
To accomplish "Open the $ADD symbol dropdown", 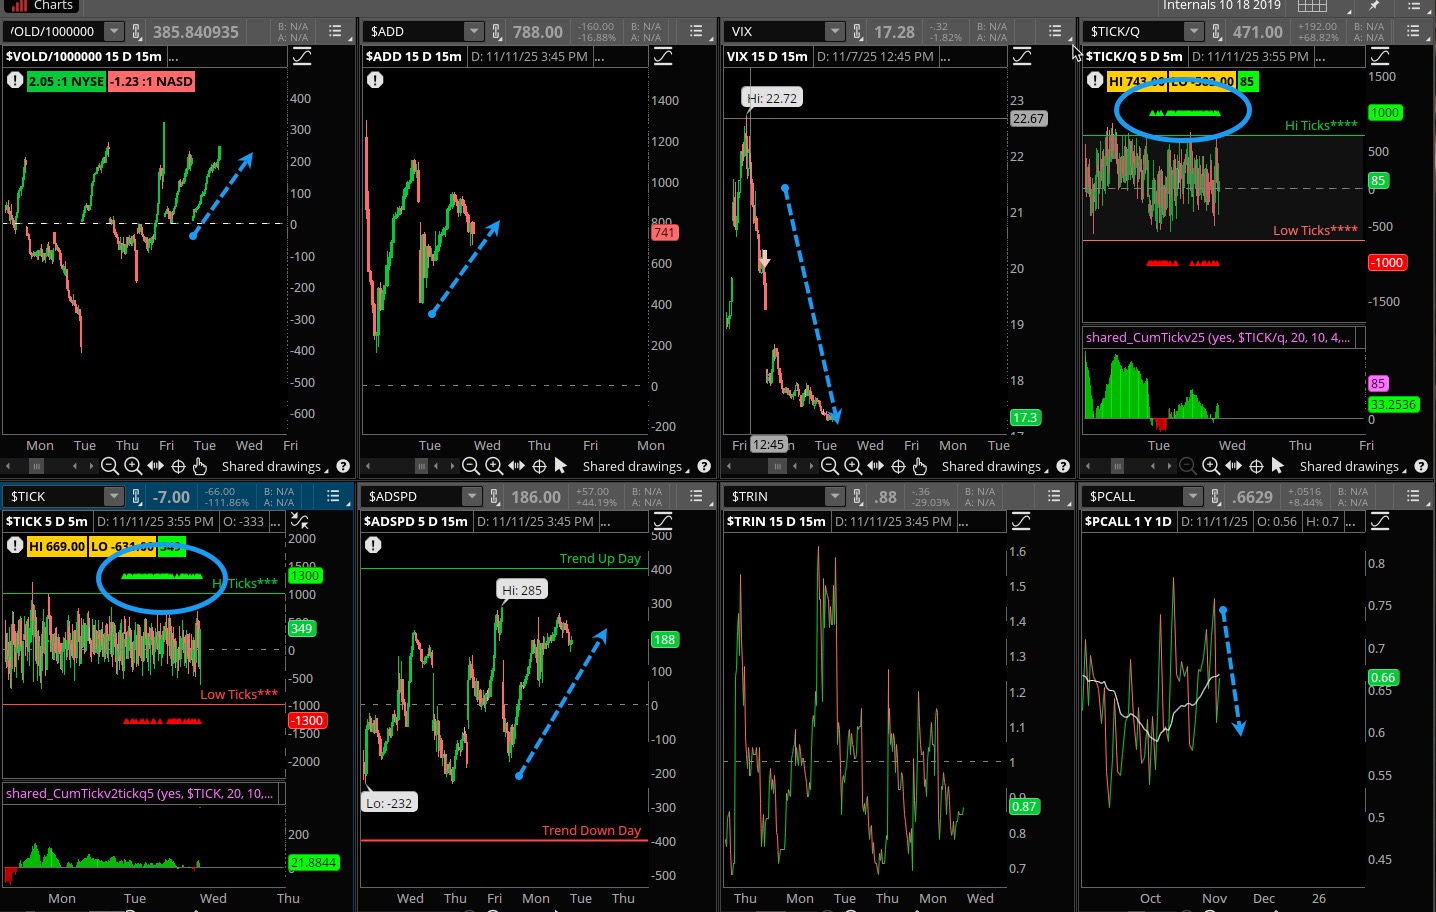I will pos(473,32).
